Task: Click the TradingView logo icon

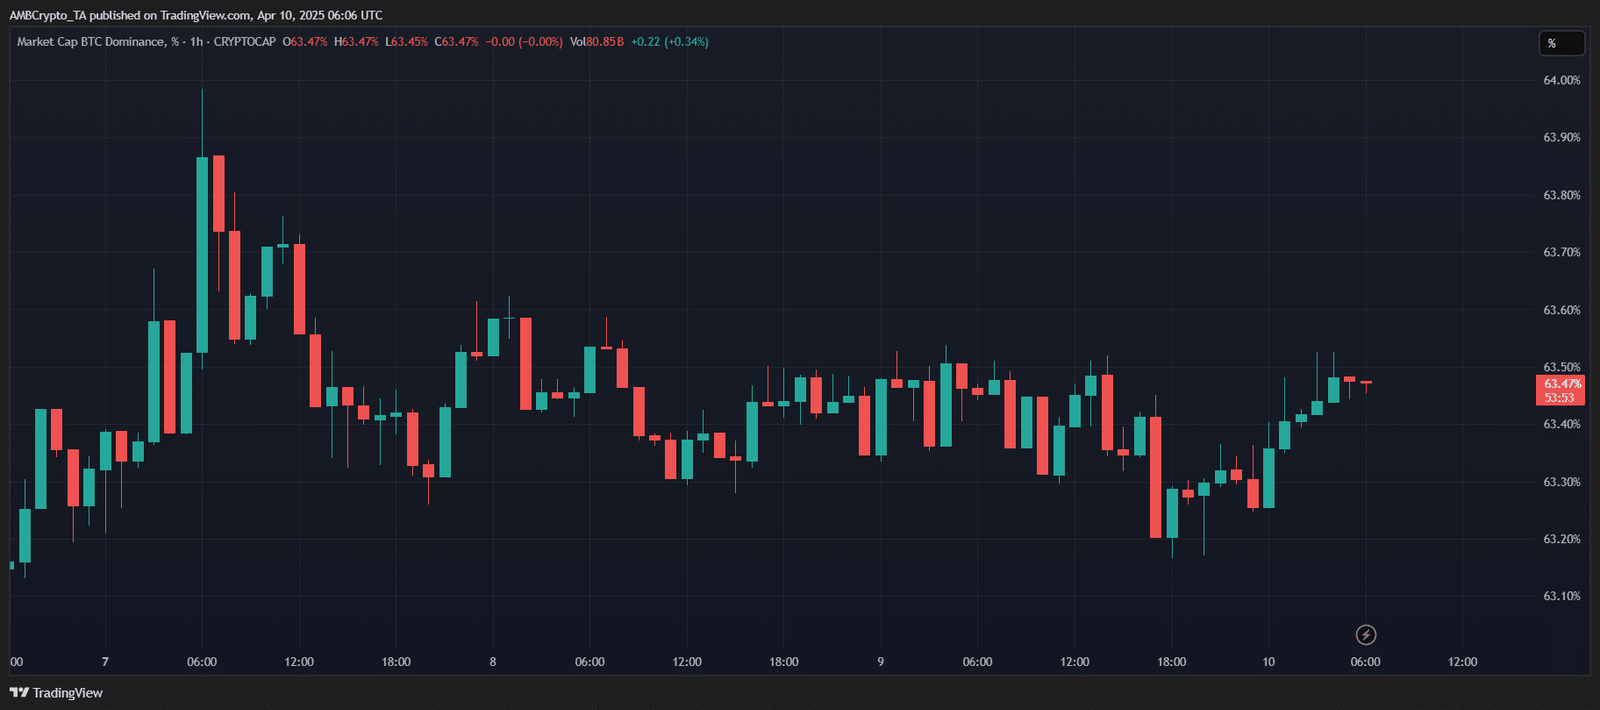Action: coord(19,693)
